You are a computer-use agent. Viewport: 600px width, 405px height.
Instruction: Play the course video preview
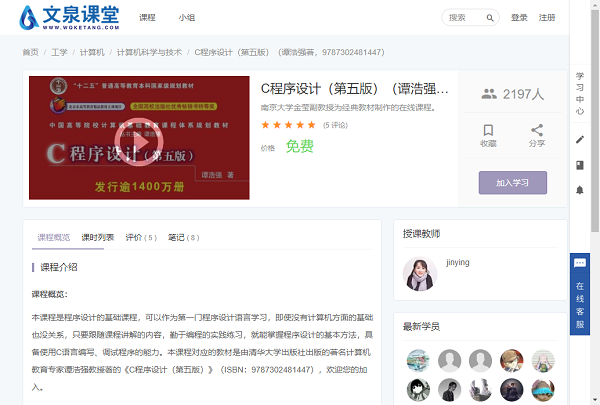tap(133, 136)
